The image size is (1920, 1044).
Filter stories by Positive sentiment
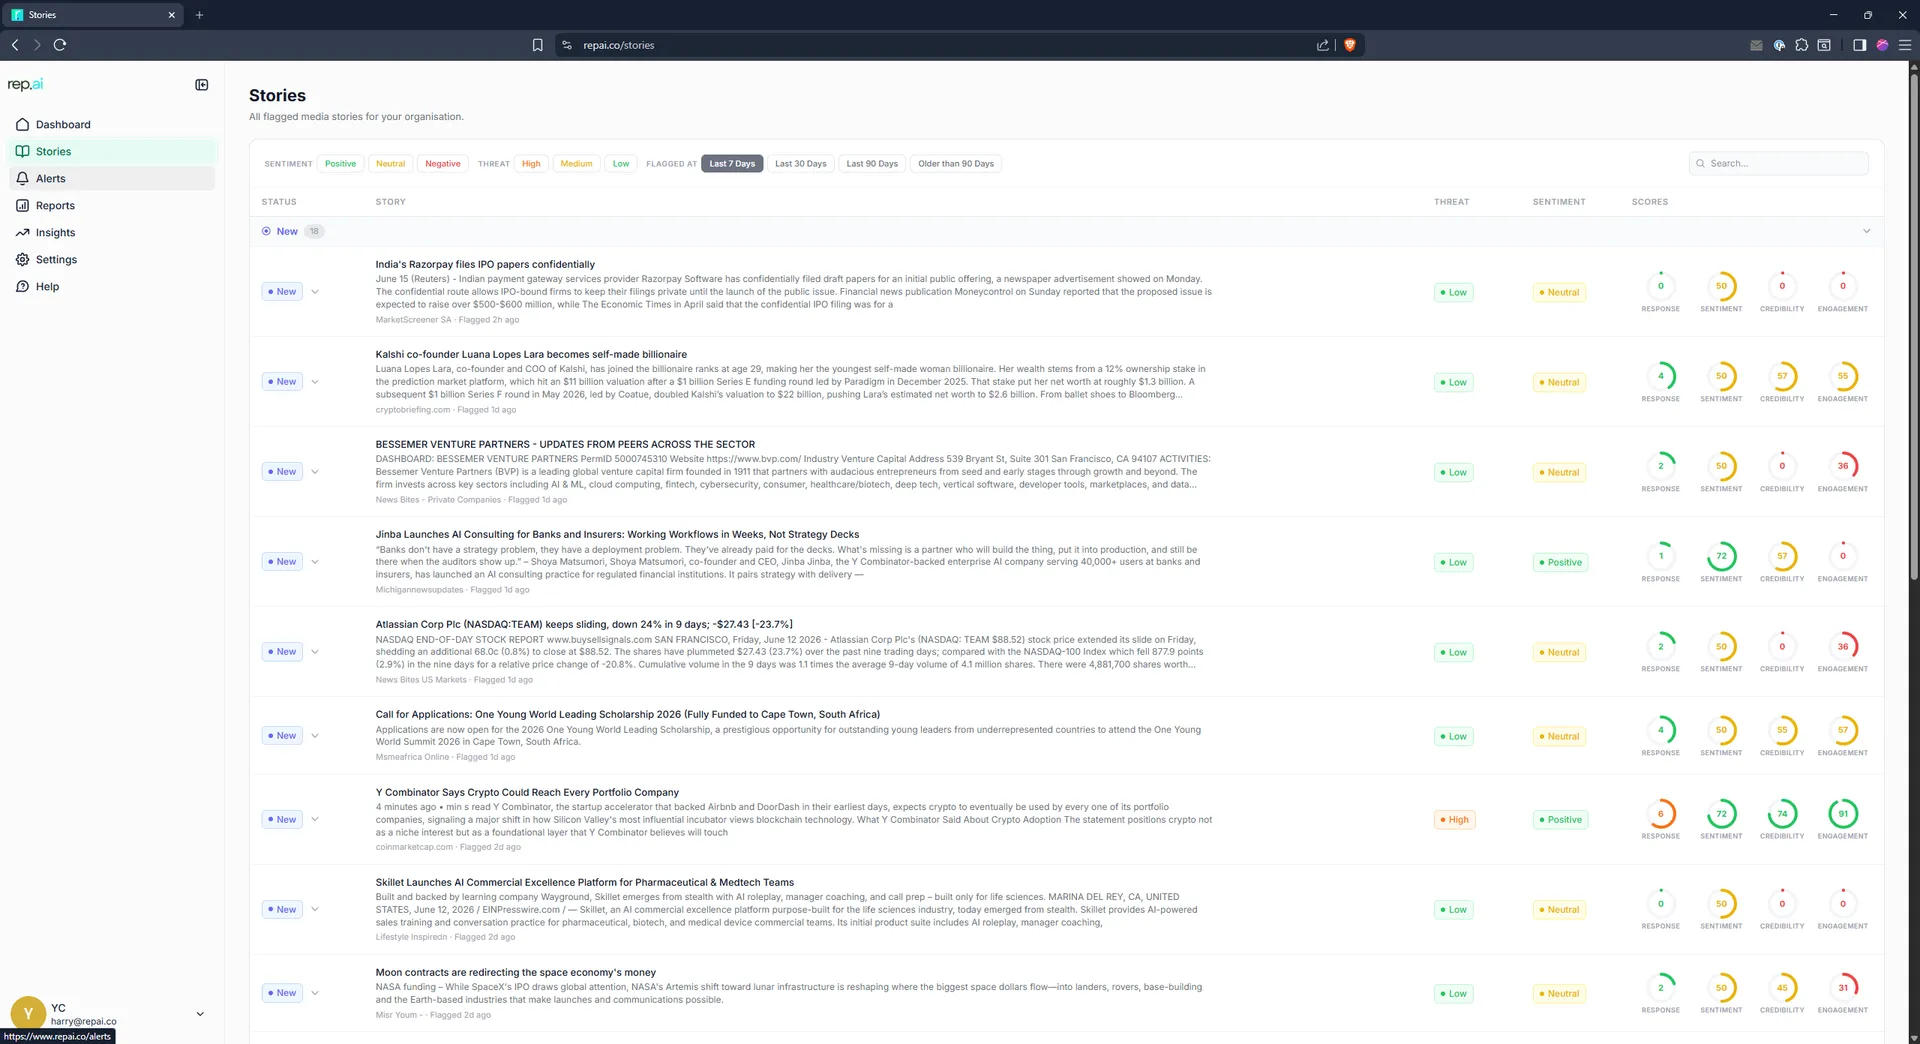340,164
